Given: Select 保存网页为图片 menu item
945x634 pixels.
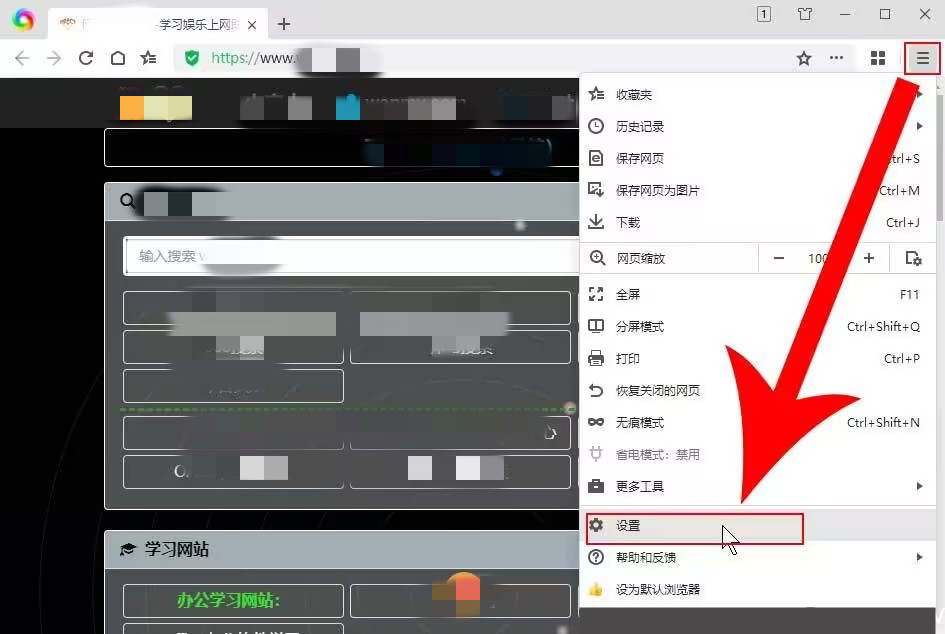Looking at the screenshot, I should coord(757,190).
